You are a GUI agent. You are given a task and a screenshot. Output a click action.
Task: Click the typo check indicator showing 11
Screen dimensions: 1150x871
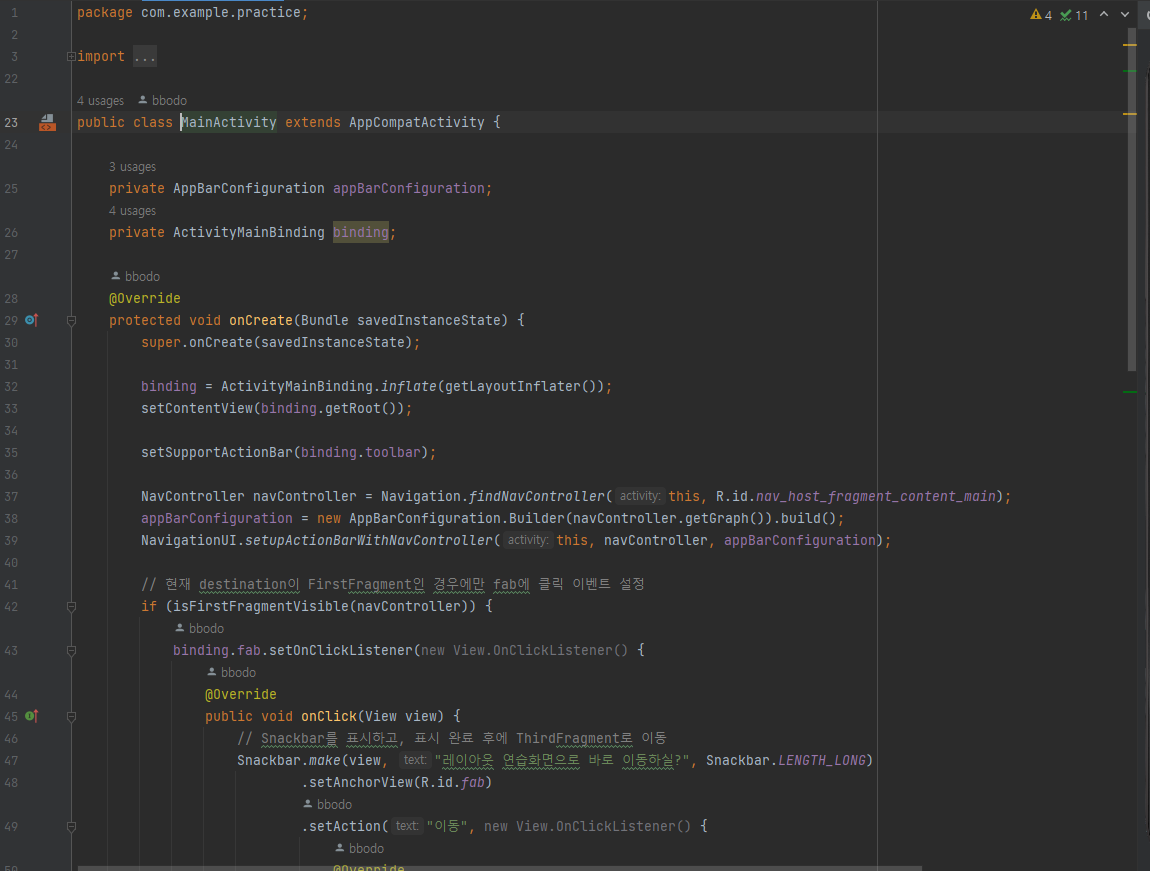pos(1074,15)
